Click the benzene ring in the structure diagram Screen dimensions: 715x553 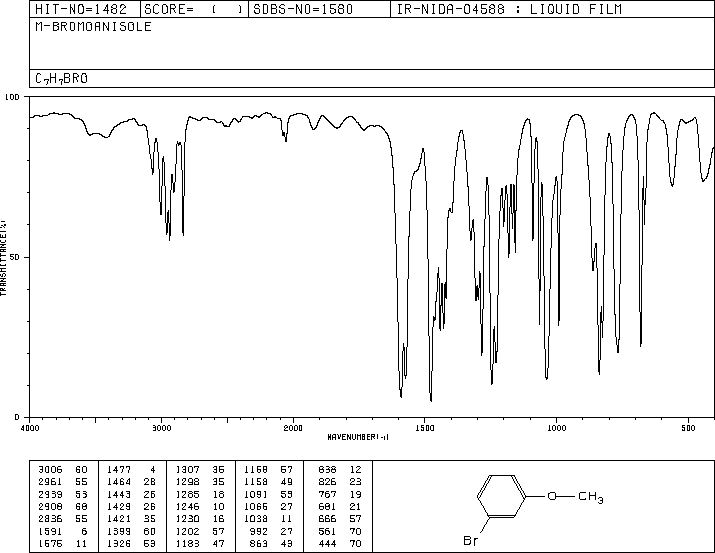(501, 496)
